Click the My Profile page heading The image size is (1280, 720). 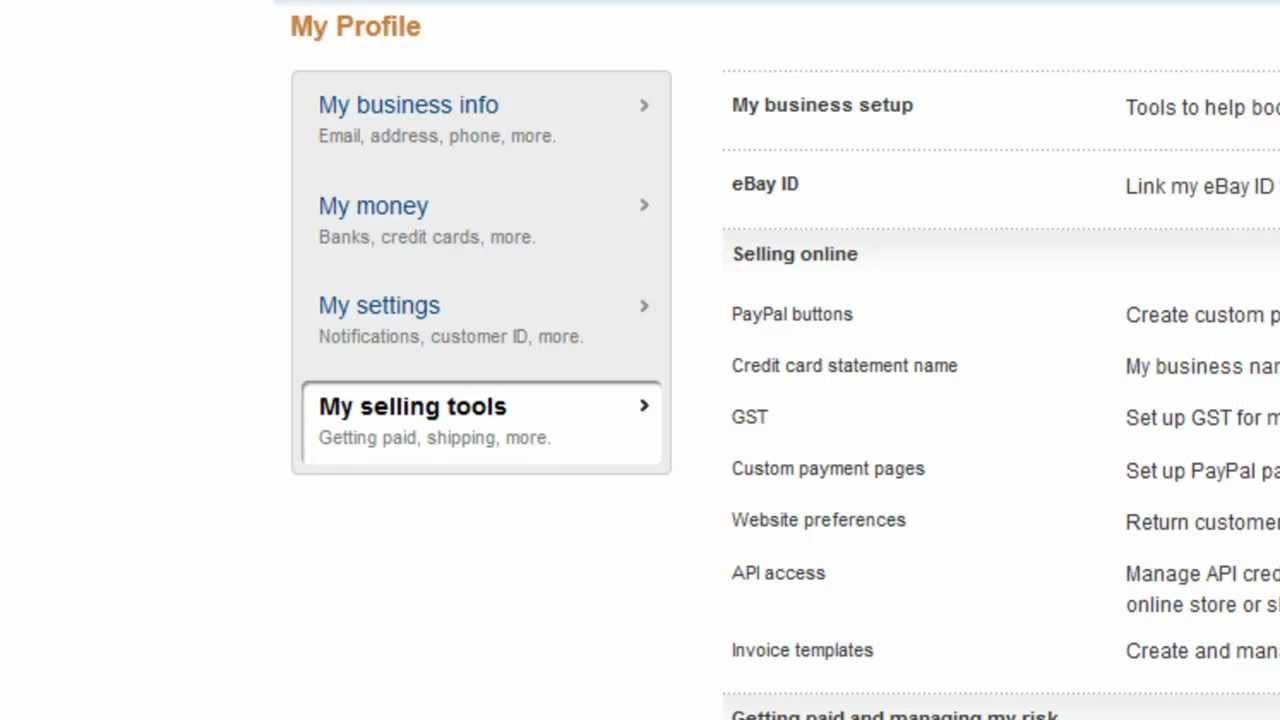point(355,27)
